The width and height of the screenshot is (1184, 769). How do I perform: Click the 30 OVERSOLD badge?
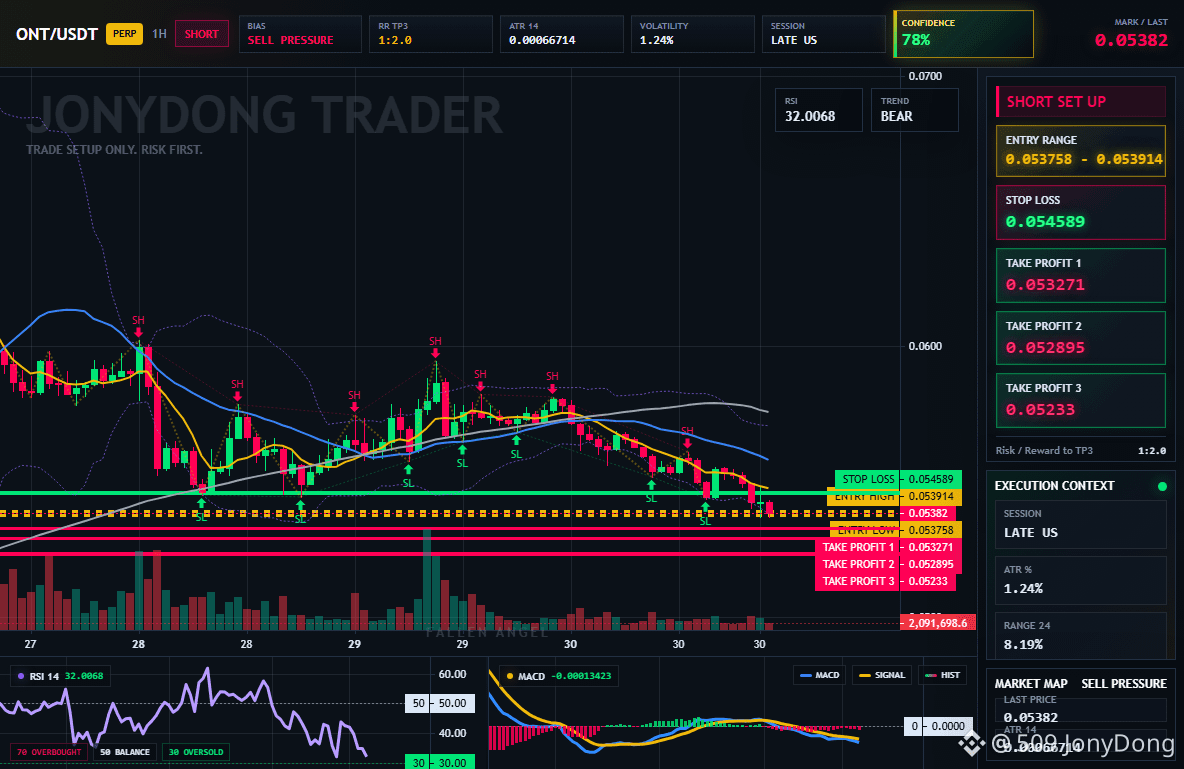click(x=196, y=752)
